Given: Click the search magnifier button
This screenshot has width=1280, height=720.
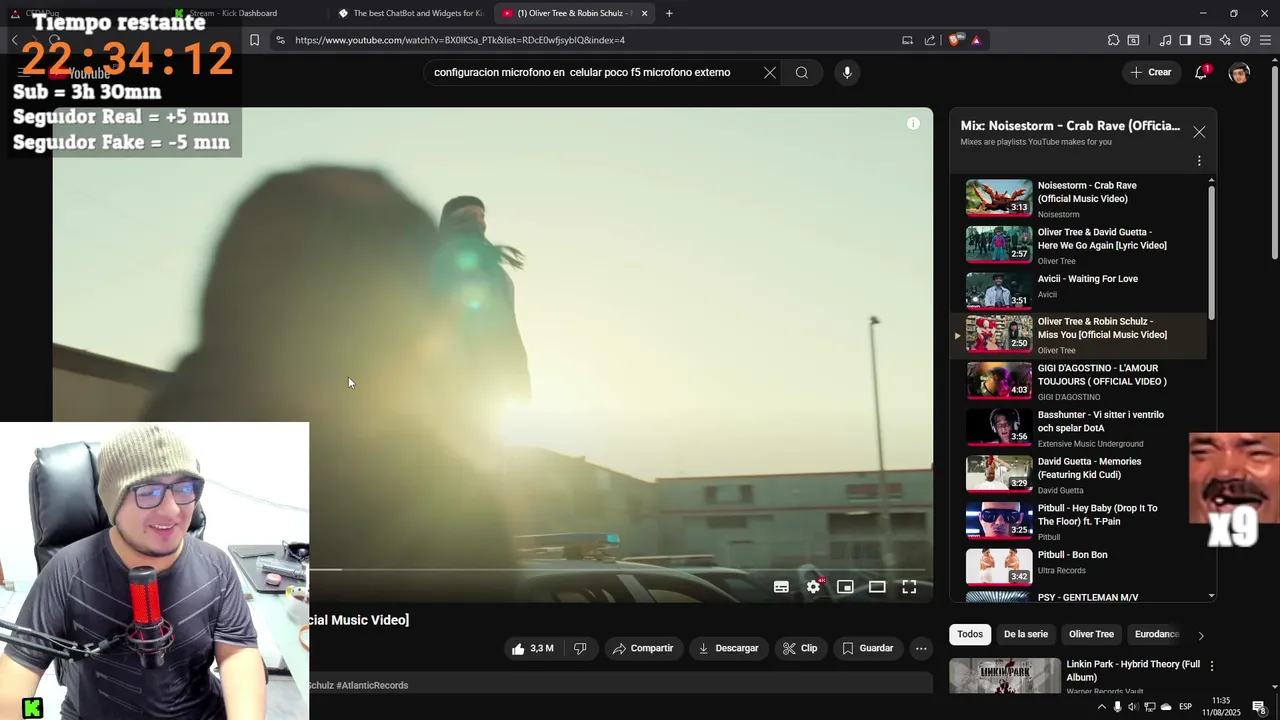Looking at the screenshot, I should pyautogui.click(x=802, y=72).
